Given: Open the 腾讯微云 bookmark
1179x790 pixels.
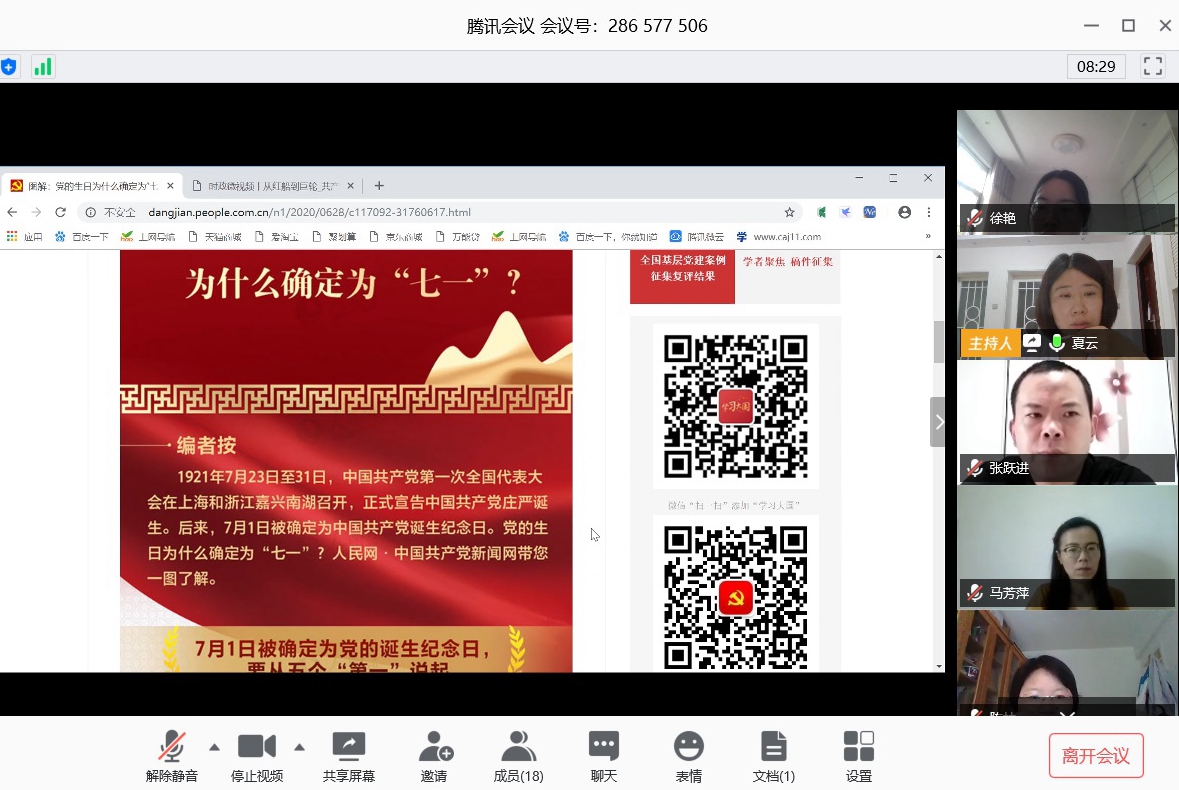Looking at the screenshot, I should [x=697, y=237].
